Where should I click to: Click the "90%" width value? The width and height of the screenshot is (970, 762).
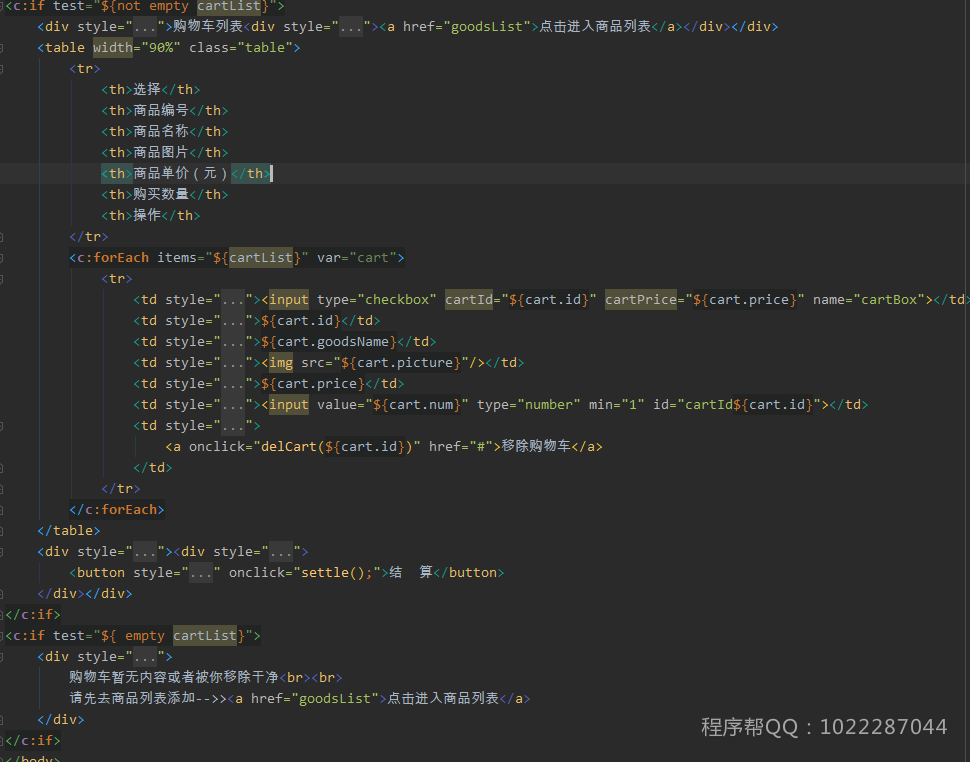(x=161, y=48)
